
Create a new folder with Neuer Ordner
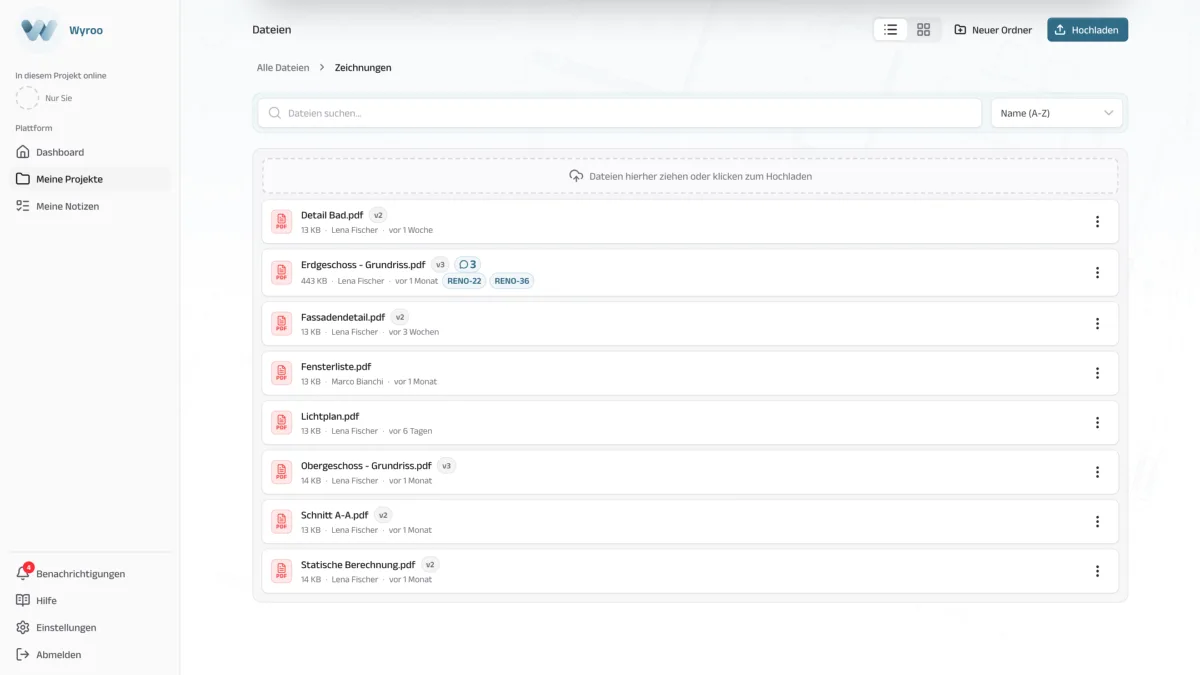click(993, 30)
